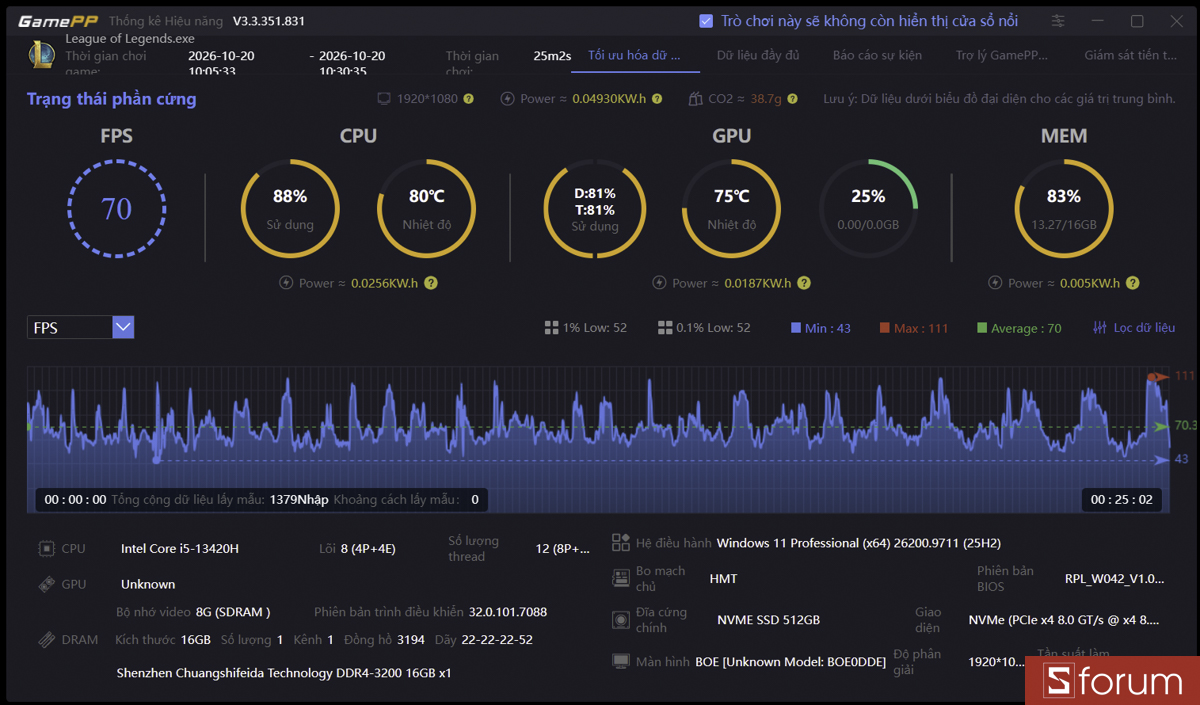Viewport: 1200px width, 705px height.
Task: Click the 1379Nhập sample count value
Action: (x=299, y=499)
